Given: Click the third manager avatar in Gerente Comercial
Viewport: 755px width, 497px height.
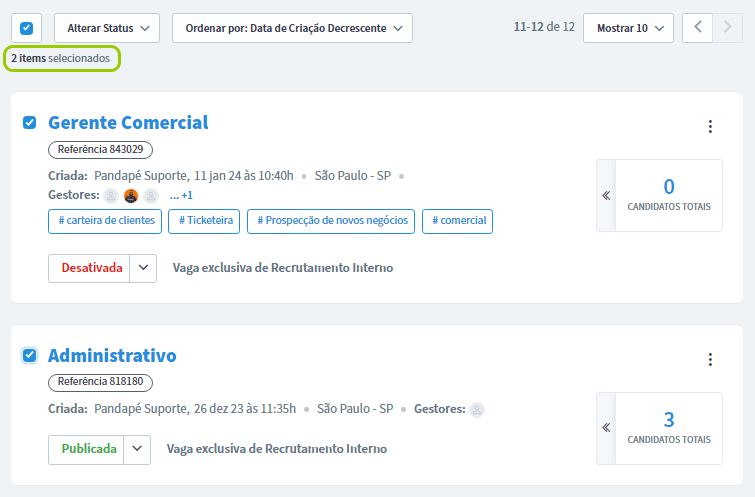Looking at the screenshot, I should pyautogui.click(x=151, y=196).
